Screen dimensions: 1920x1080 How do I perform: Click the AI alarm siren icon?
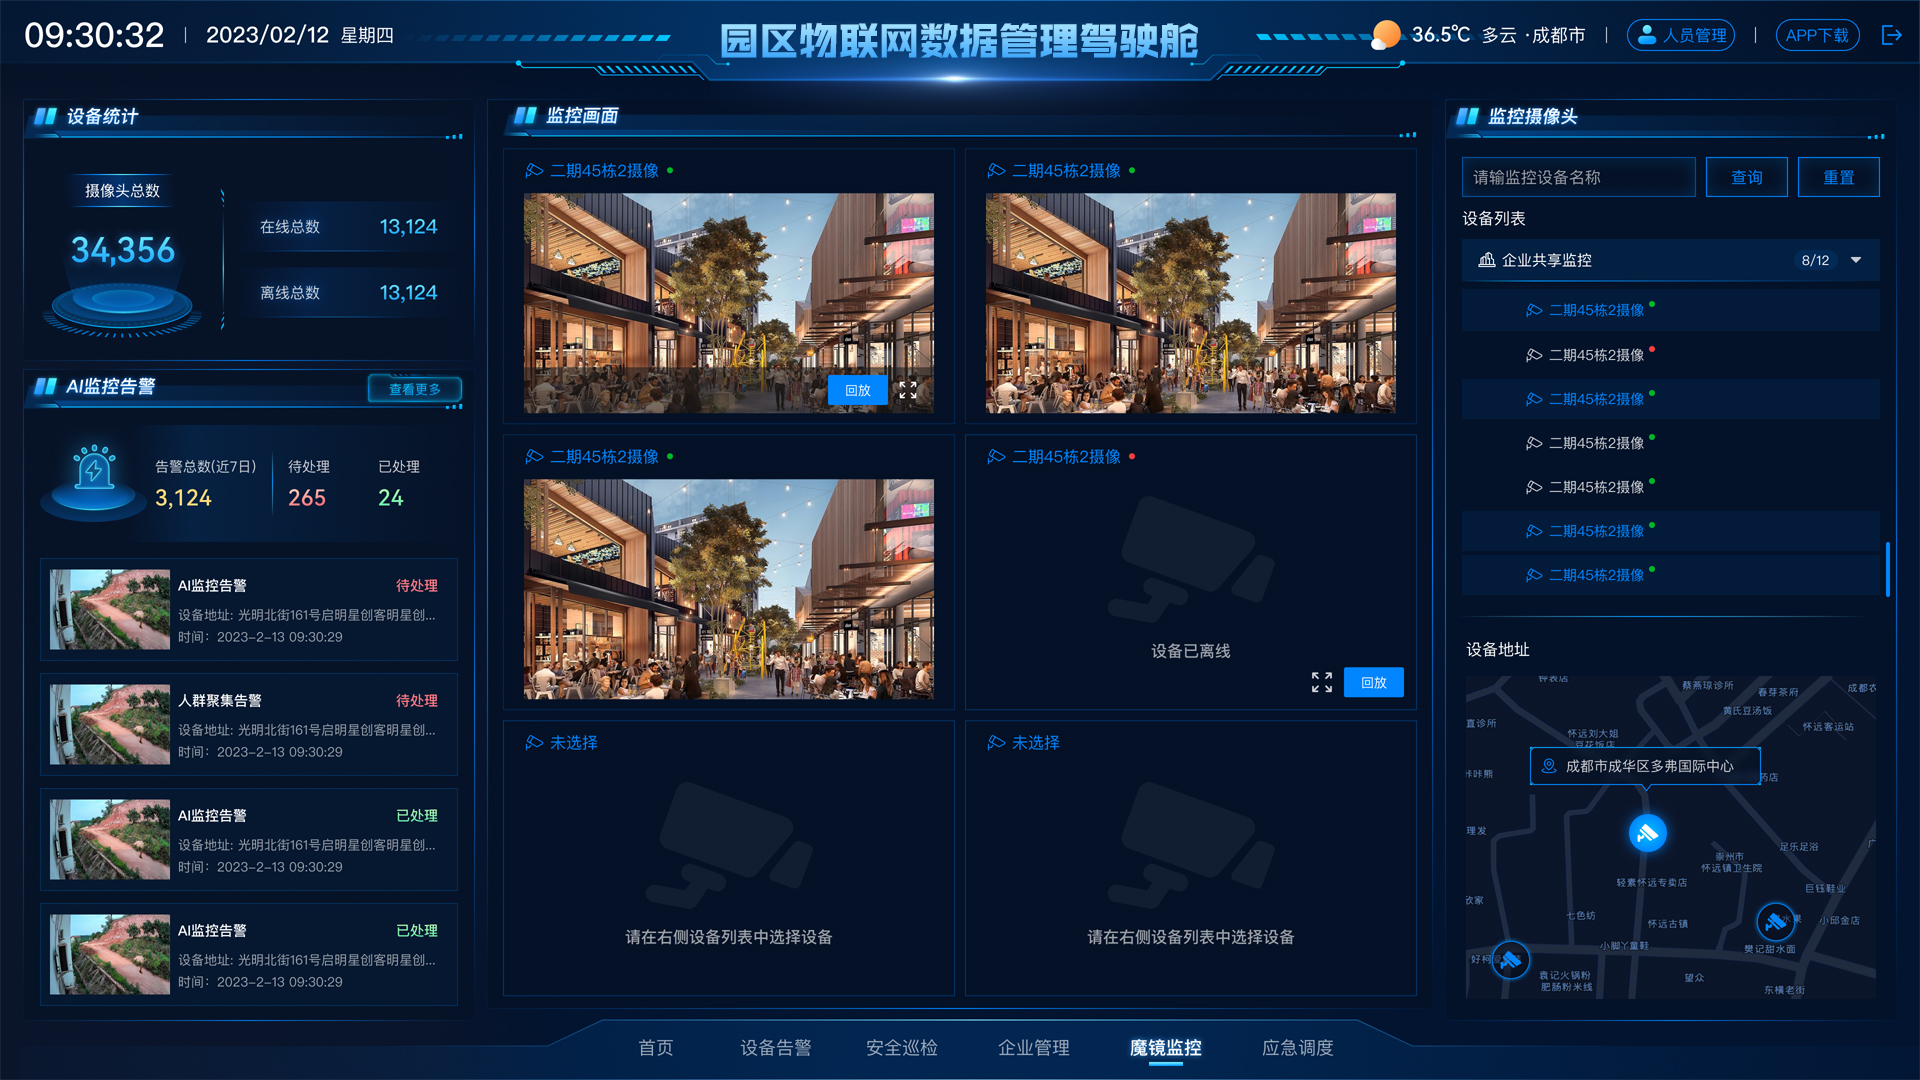click(94, 470)
